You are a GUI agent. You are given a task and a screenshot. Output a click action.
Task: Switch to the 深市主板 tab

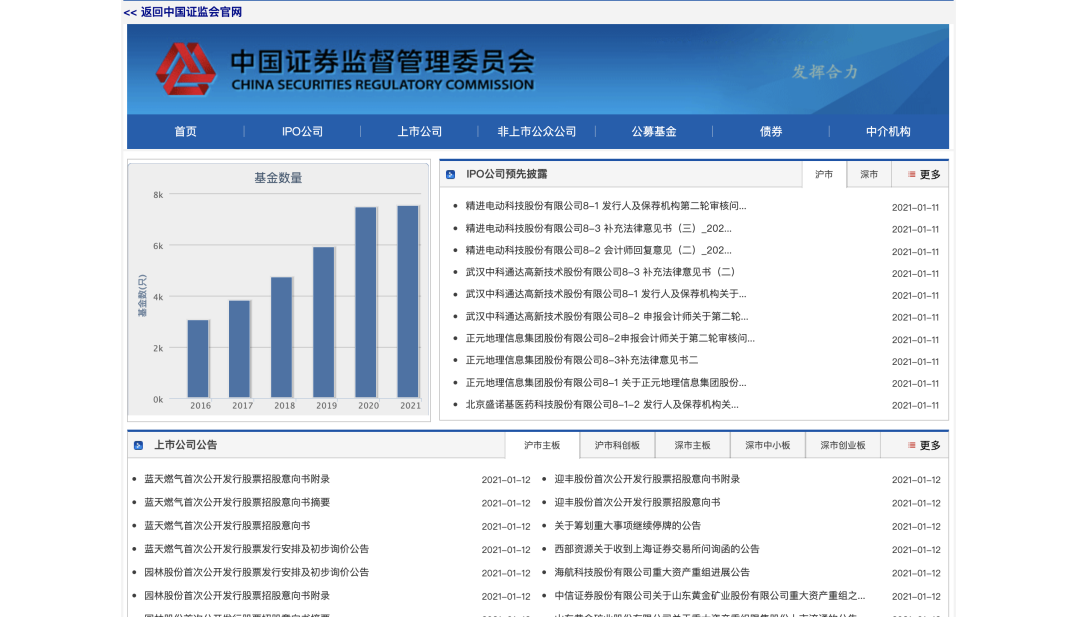[692, 444]
